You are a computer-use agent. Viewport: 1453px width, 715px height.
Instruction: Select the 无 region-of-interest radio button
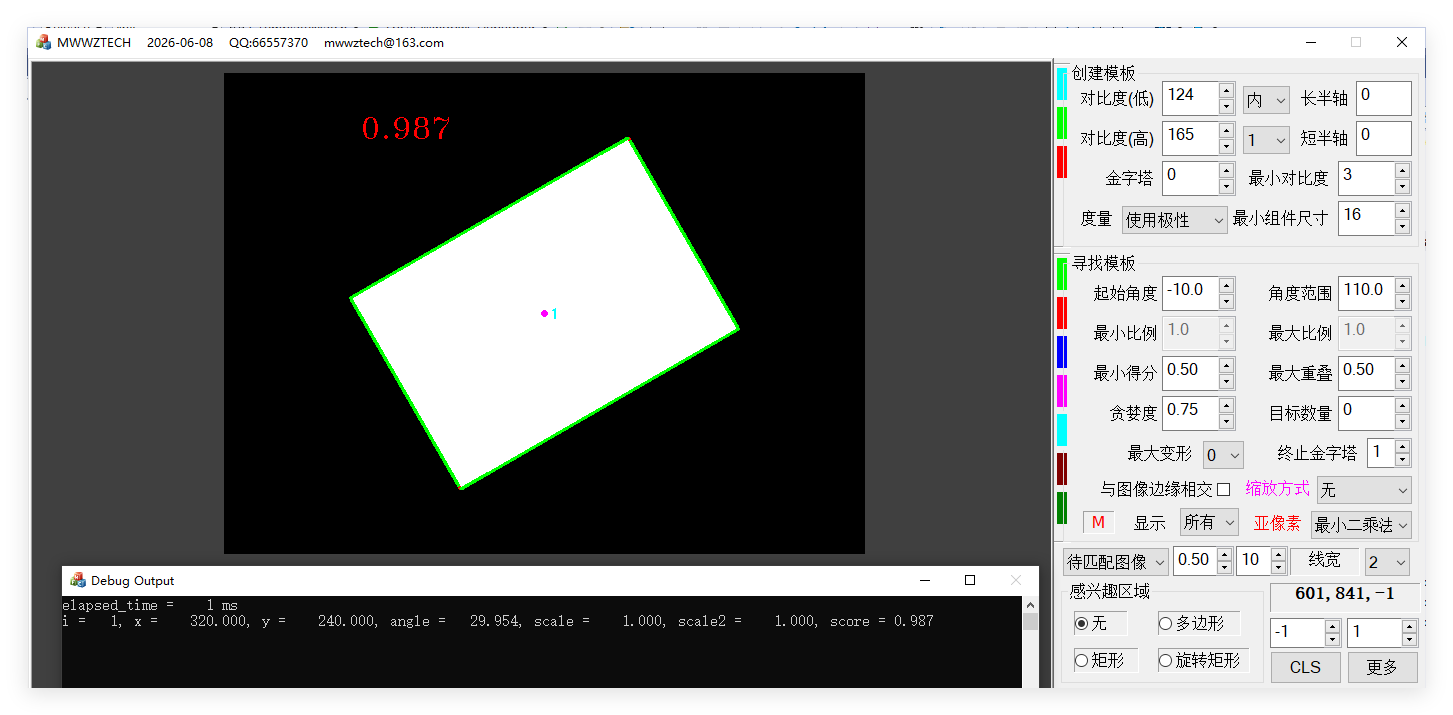point(1081,623)
